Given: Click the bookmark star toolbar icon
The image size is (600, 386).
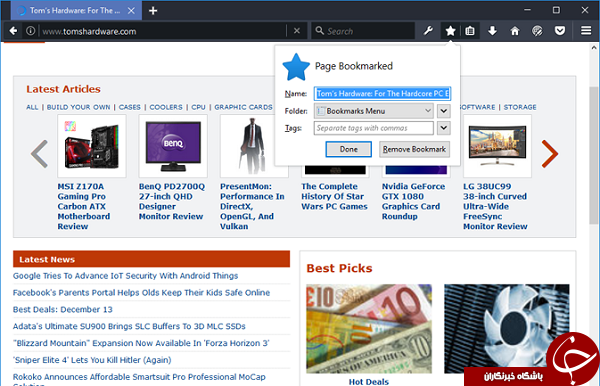Looking at the screenshot, I should 450,31.
